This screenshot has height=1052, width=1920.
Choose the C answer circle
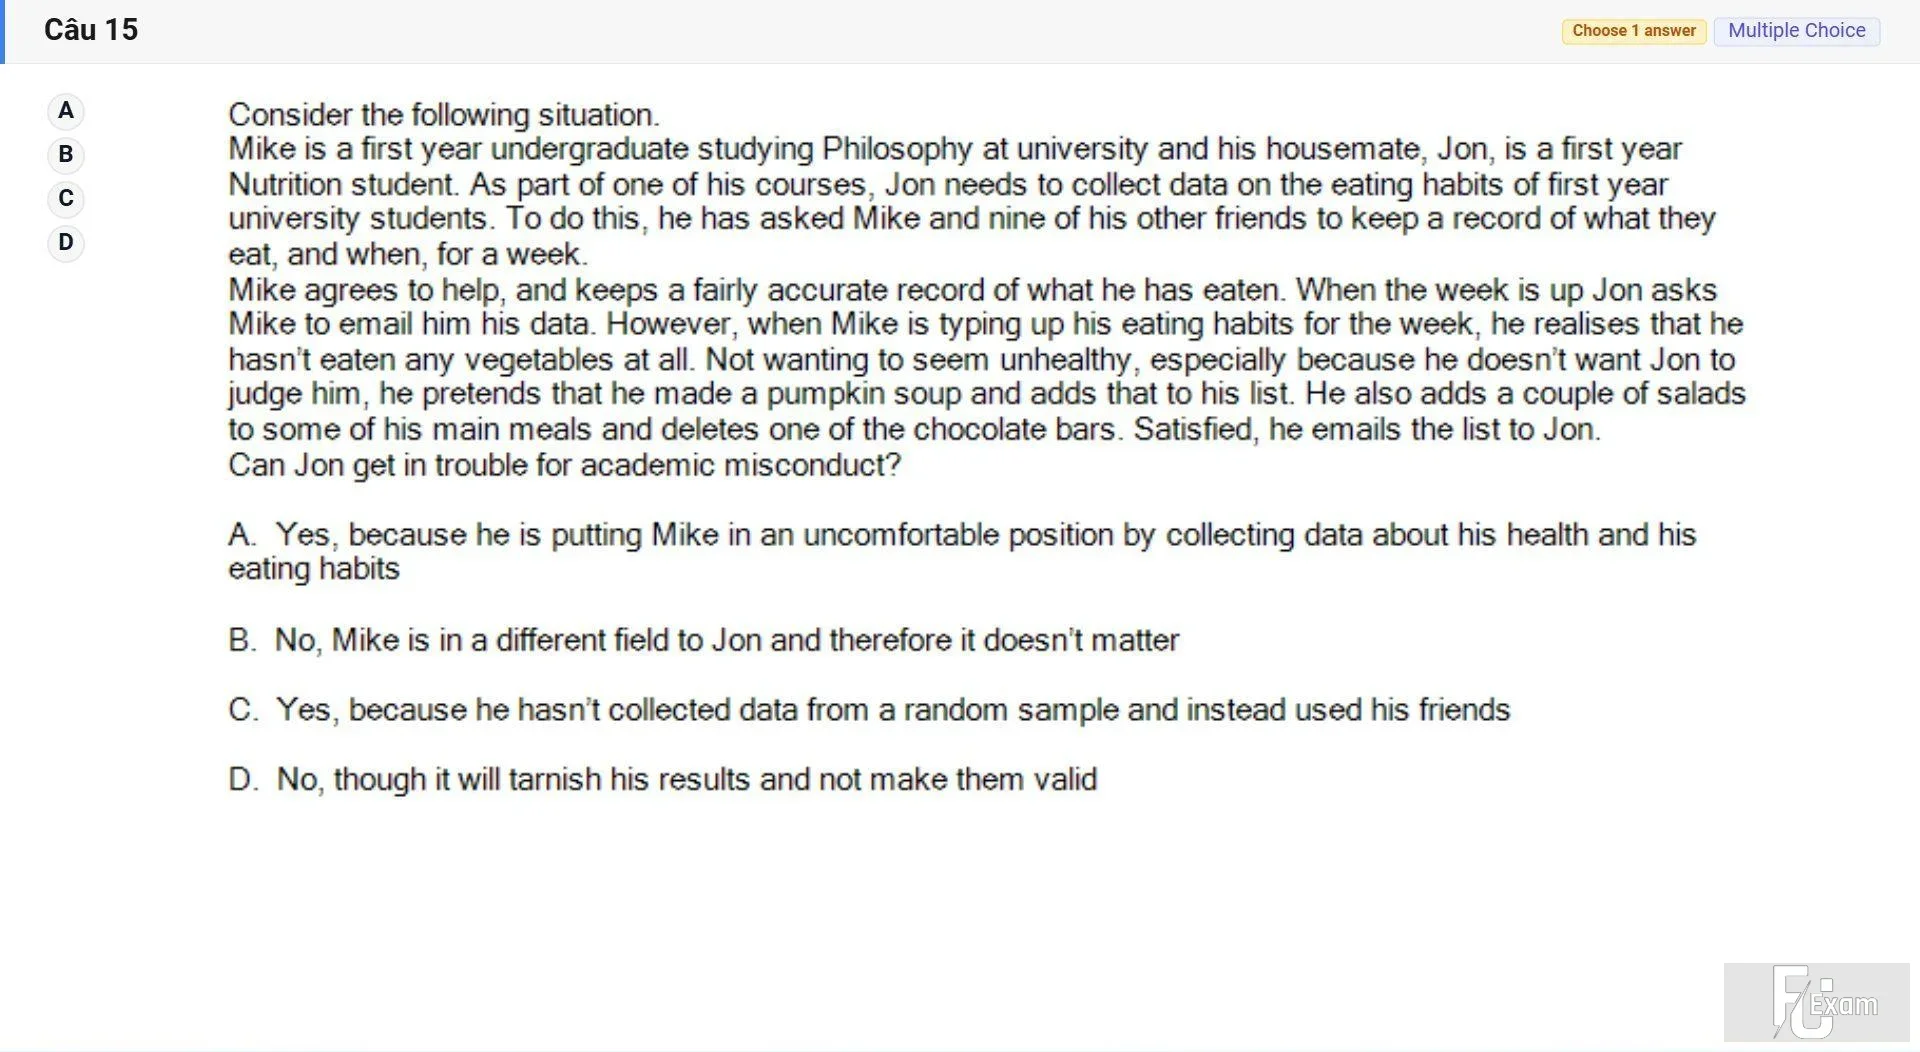[x=66, y=199]
